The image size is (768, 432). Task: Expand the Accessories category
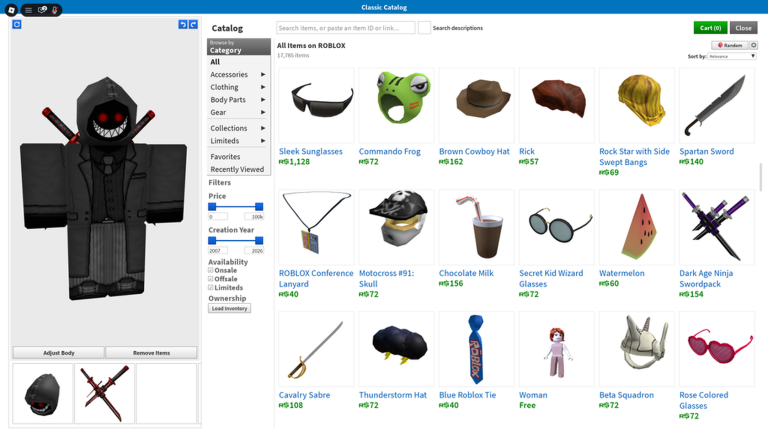point(238,74)
